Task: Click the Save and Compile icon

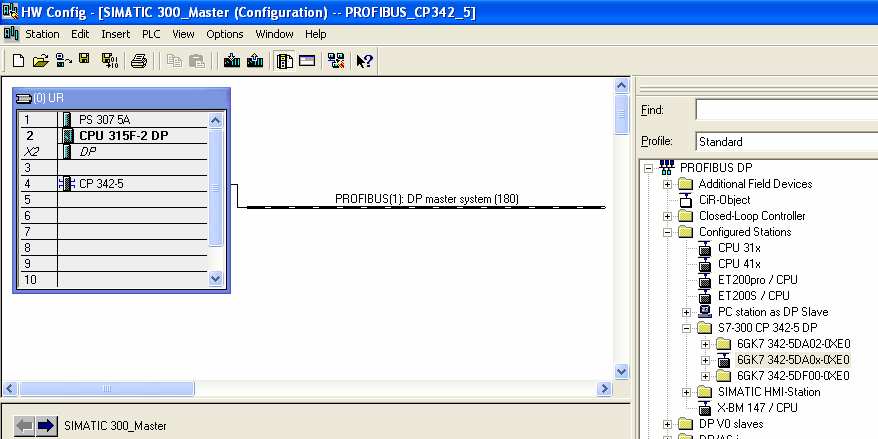Action: tap(110, 60)
